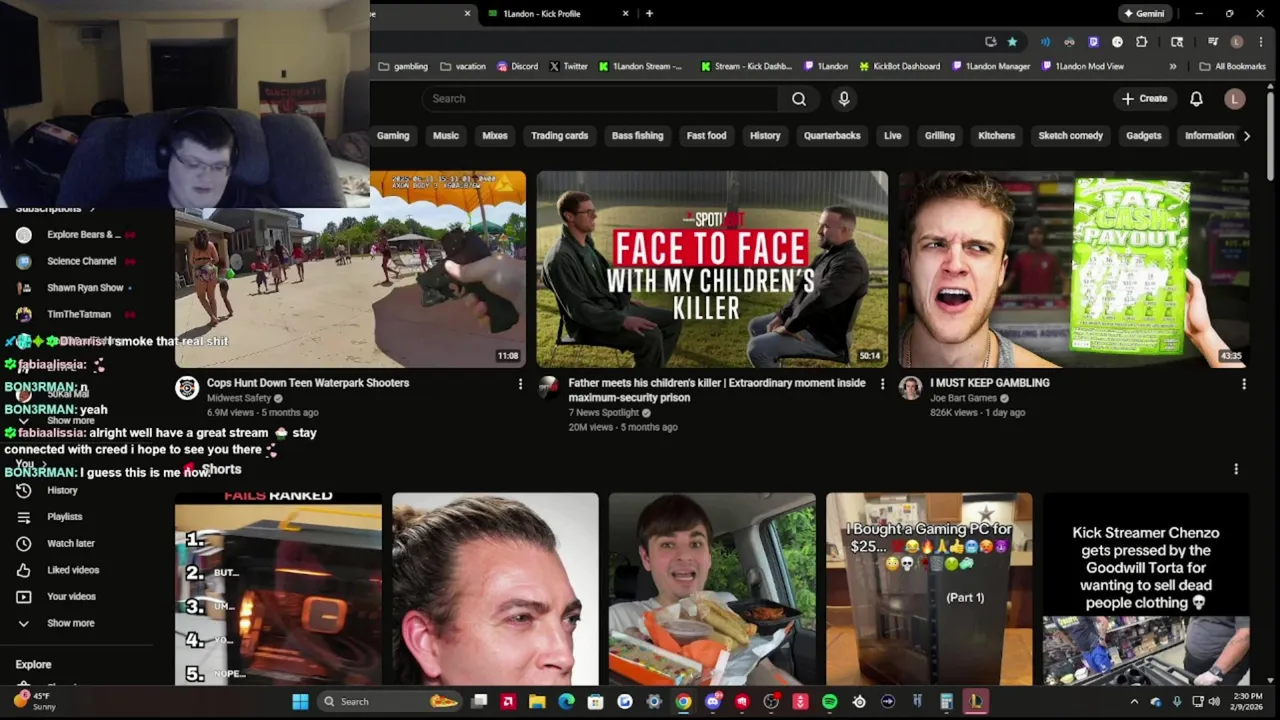Image resolution: width=1280 pixels, height=720 pixels.
Task: Select the Quarterbacks chip
Action: point(832,136)
